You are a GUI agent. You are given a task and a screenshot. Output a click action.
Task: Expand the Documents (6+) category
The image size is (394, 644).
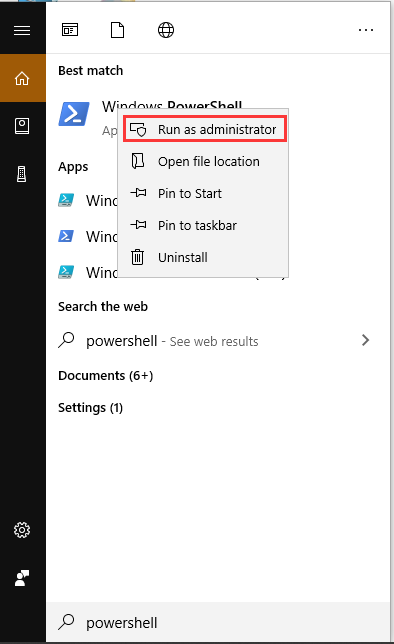106,375
